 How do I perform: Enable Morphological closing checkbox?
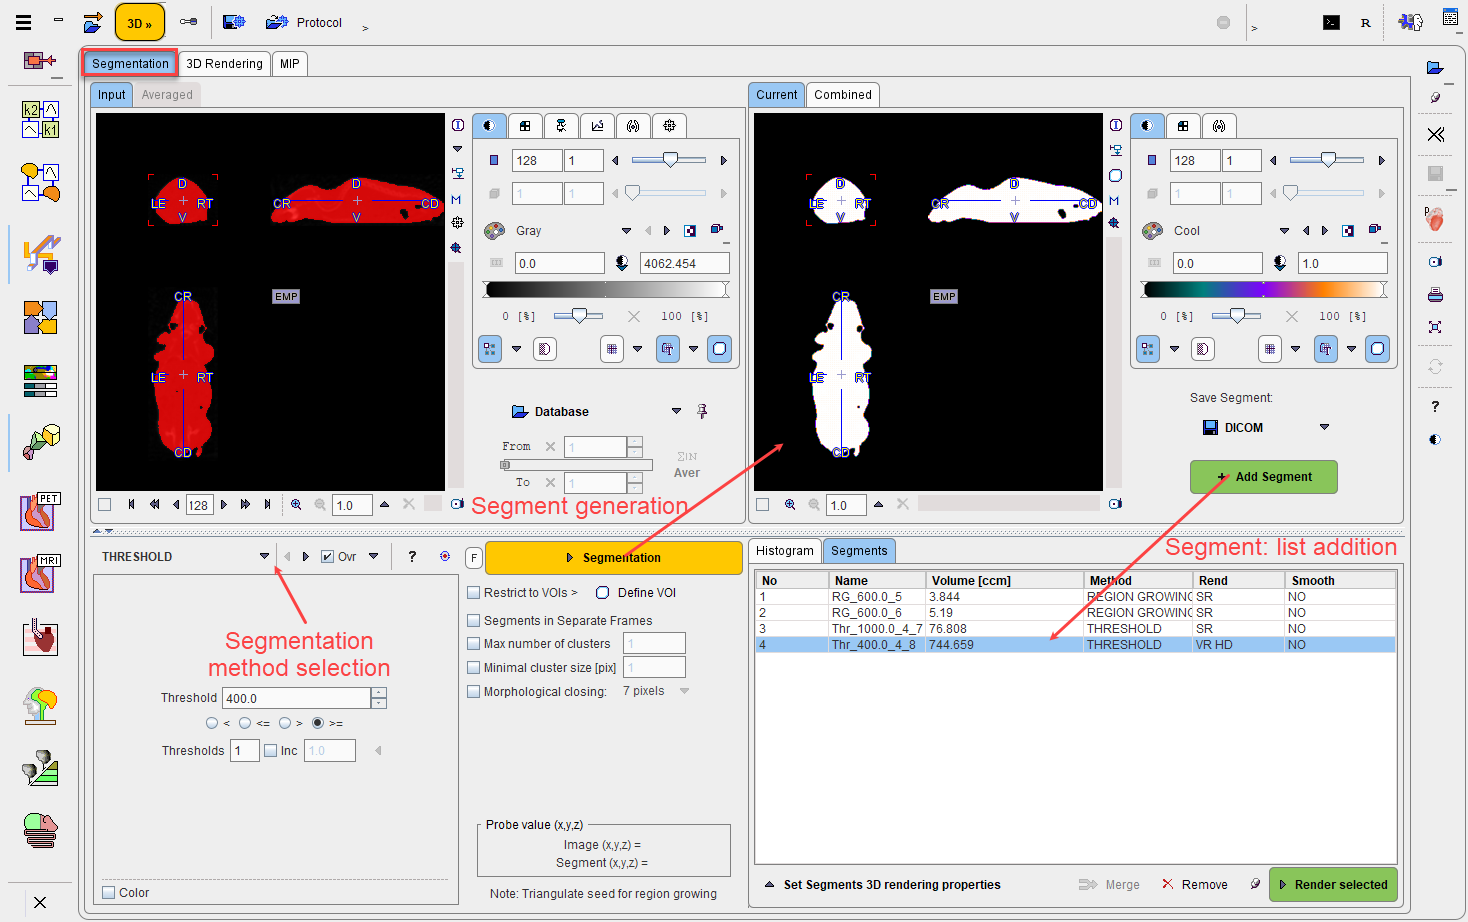pos(474,692)
